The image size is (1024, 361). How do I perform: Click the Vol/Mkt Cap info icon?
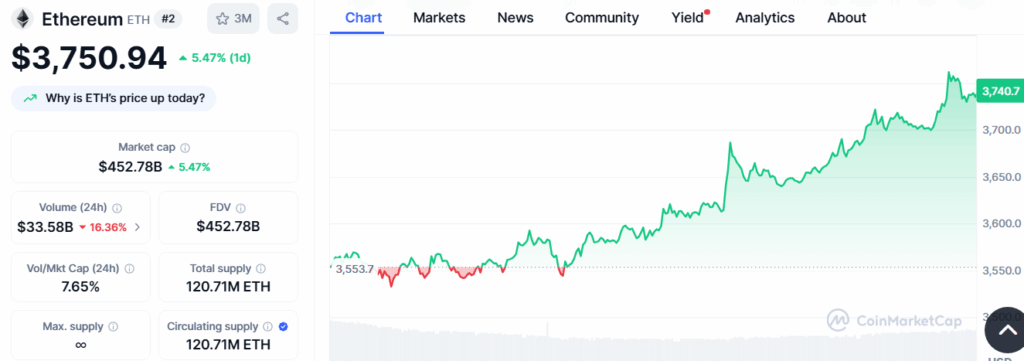point(129,268)
